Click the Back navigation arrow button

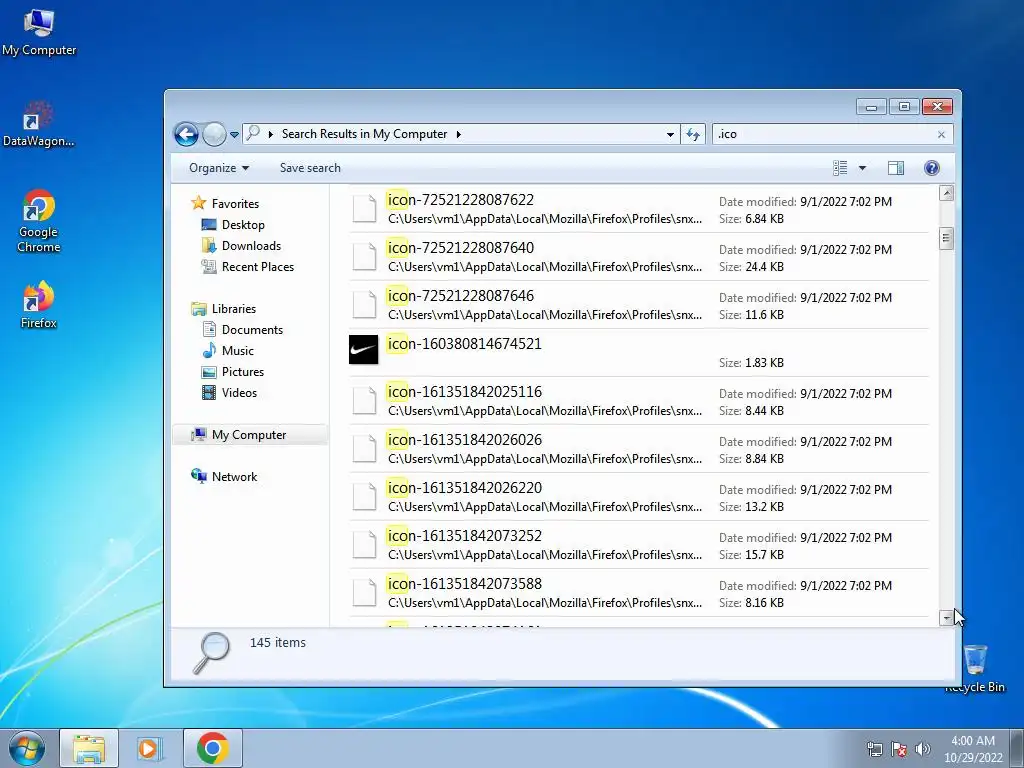(186, 135)
